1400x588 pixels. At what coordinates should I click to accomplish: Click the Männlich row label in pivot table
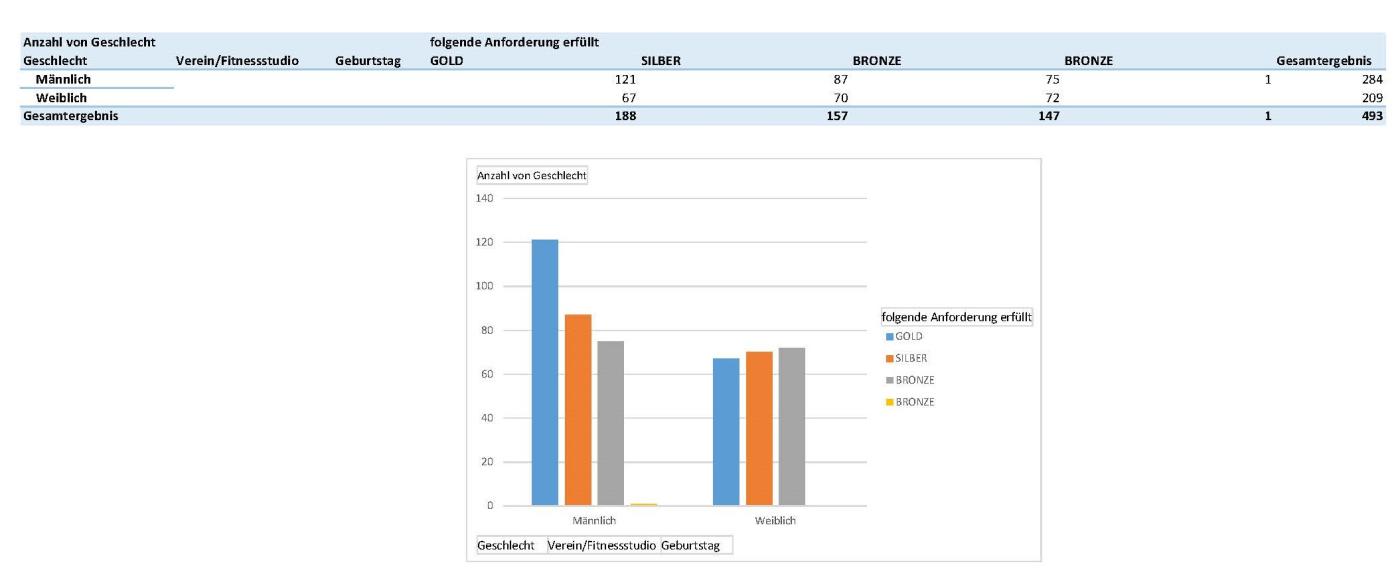pos(63,79)
